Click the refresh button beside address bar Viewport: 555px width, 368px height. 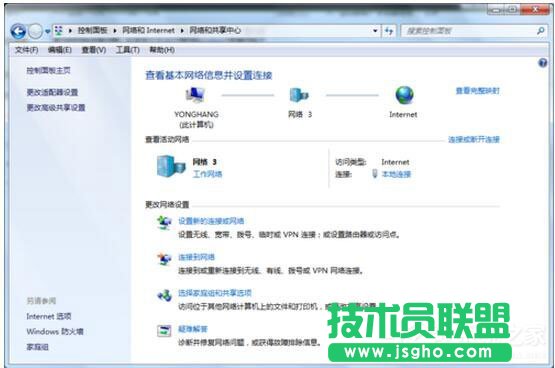click(x=389, y=31)
